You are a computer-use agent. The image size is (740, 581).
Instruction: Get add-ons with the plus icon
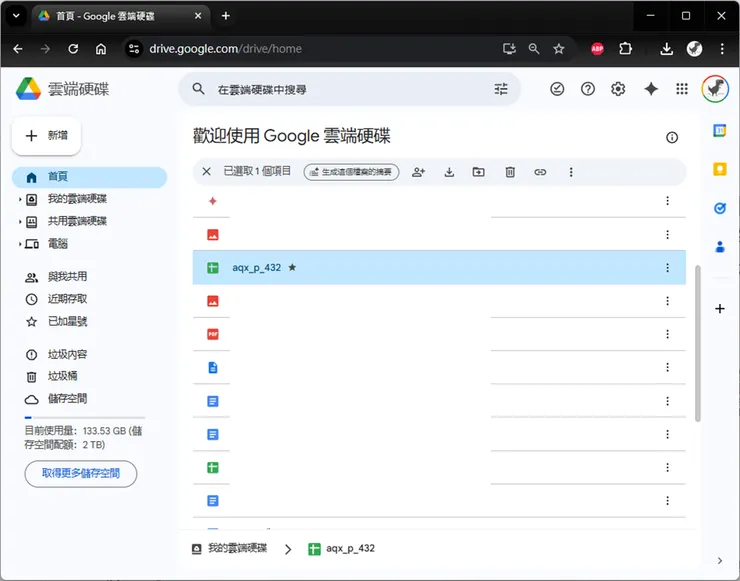[x=719, y=309]
